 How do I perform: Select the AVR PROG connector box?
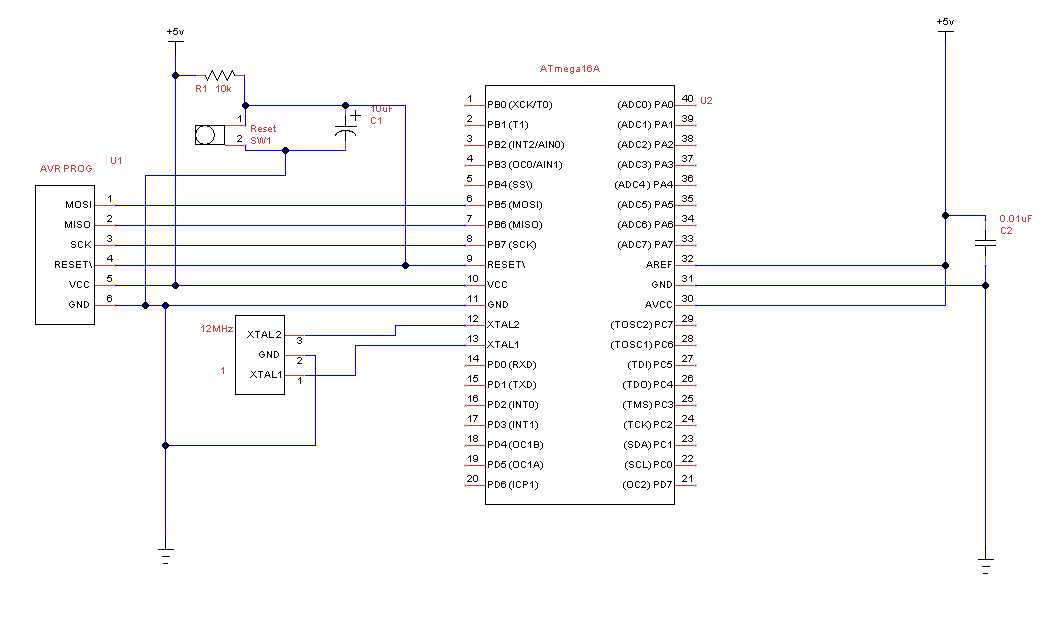65,255
